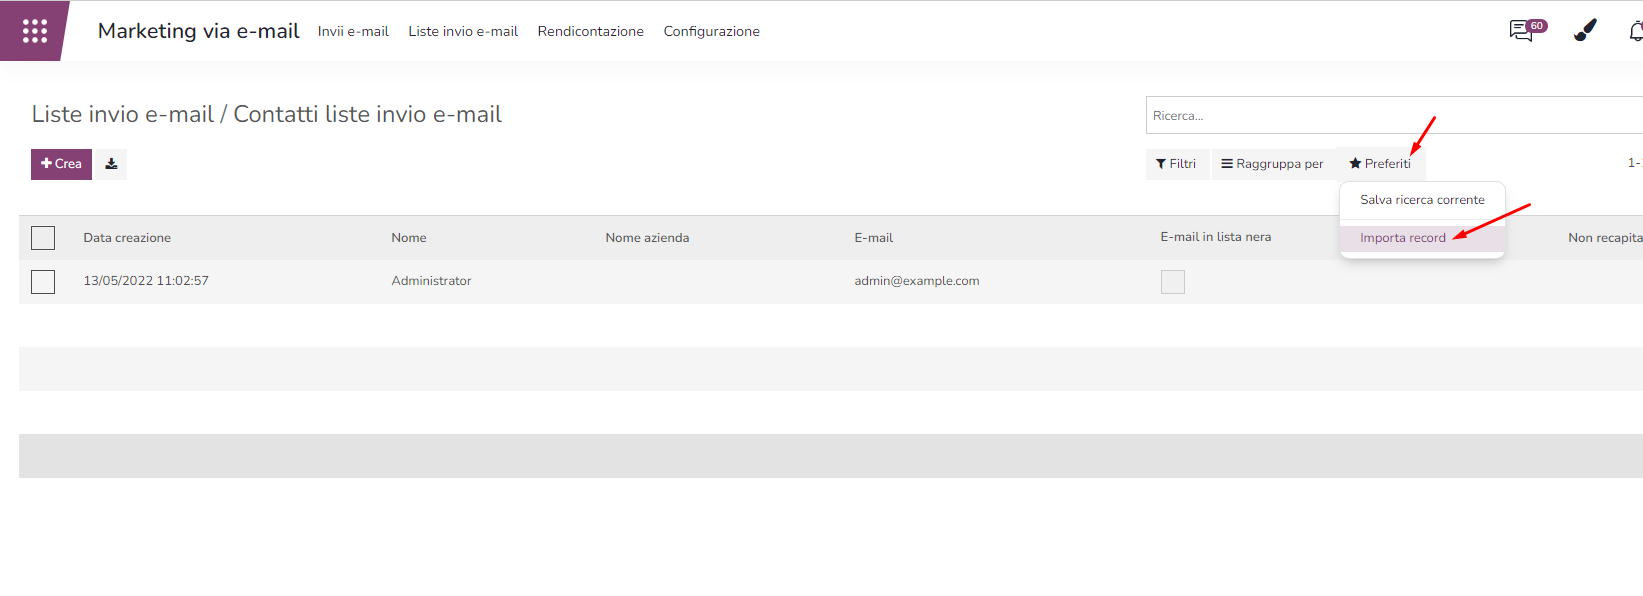Collapse the Preferiti dropdown

(1380, 164)
